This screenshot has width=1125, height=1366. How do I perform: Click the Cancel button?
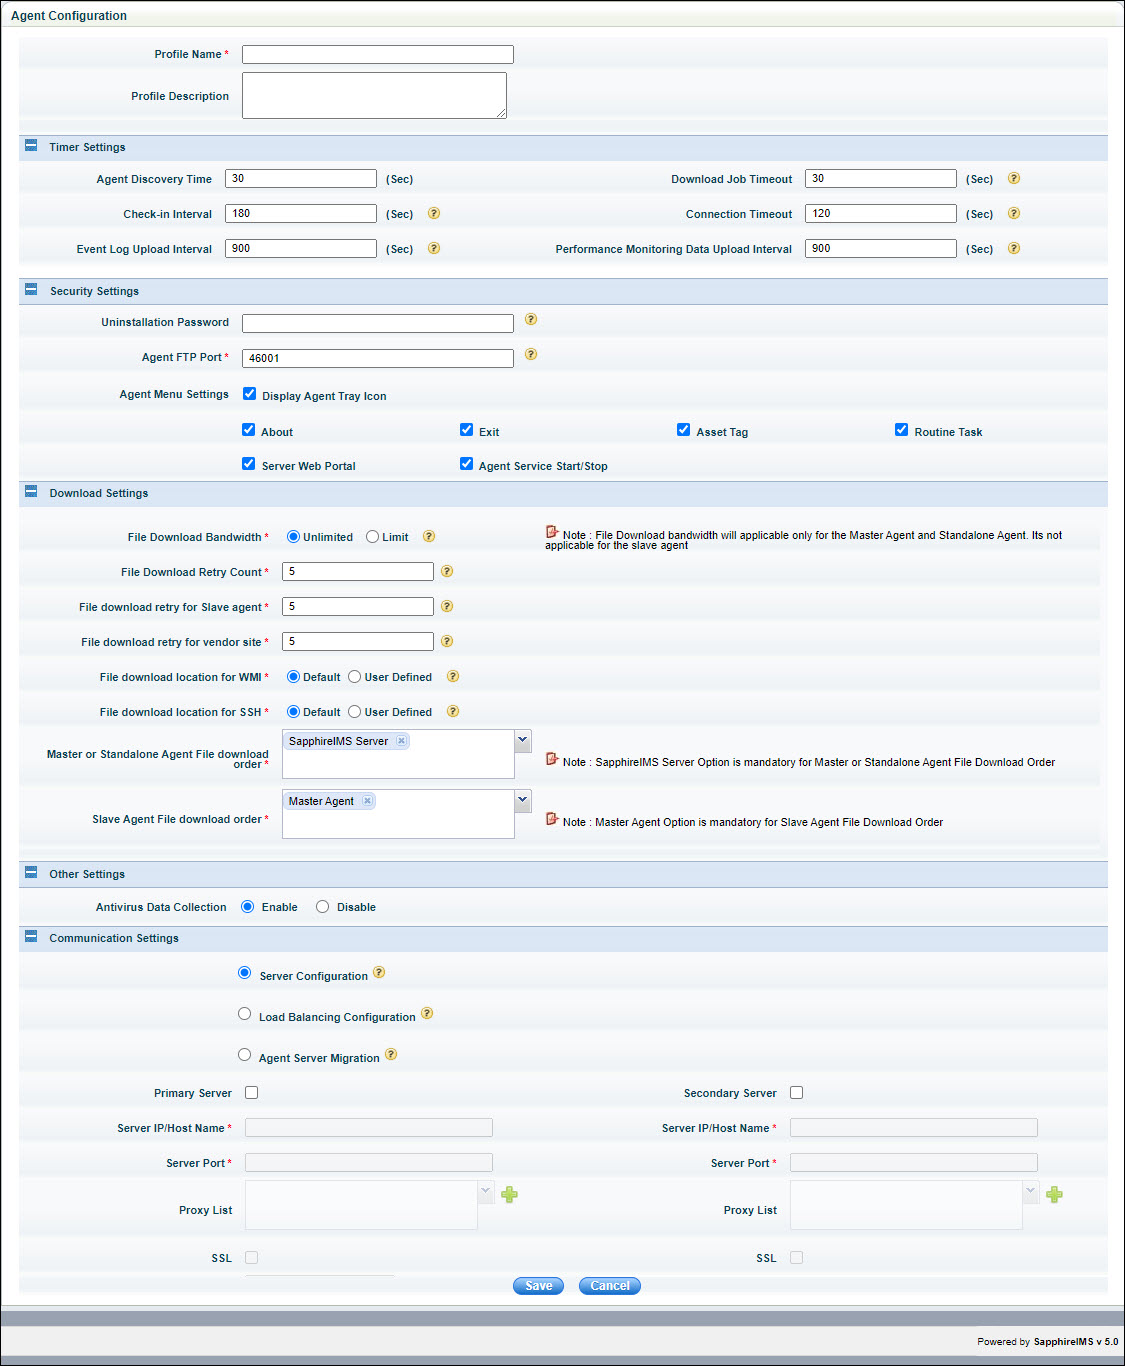609,1286
